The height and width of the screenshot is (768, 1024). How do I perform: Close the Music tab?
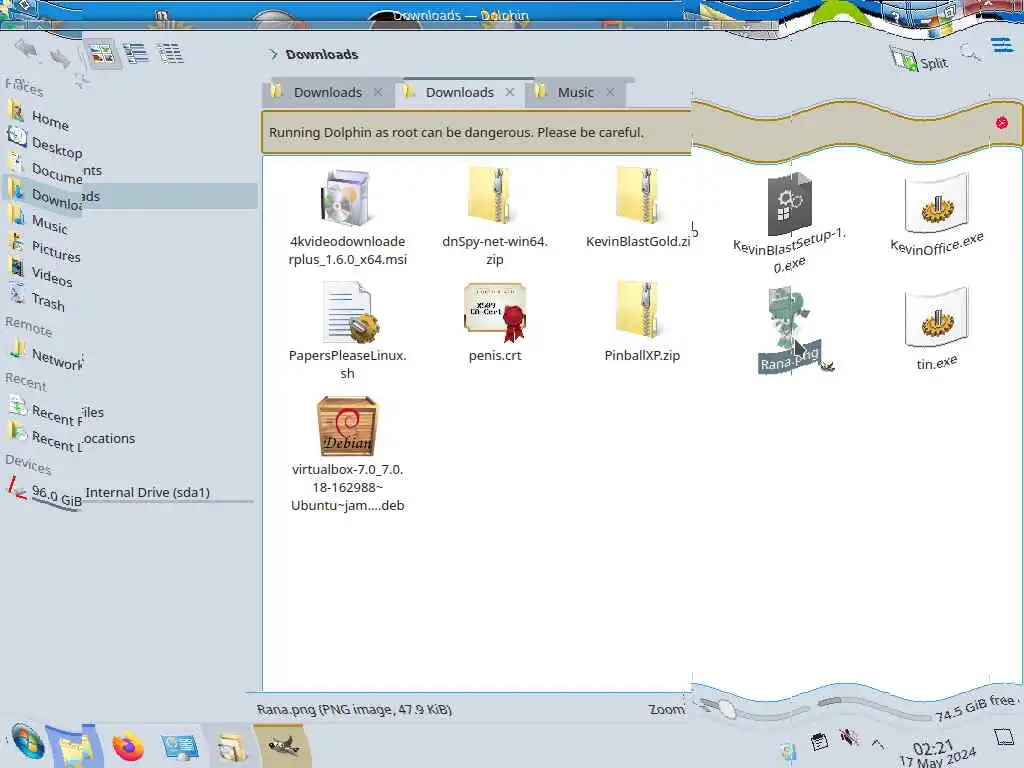click(x=610, y=92)
